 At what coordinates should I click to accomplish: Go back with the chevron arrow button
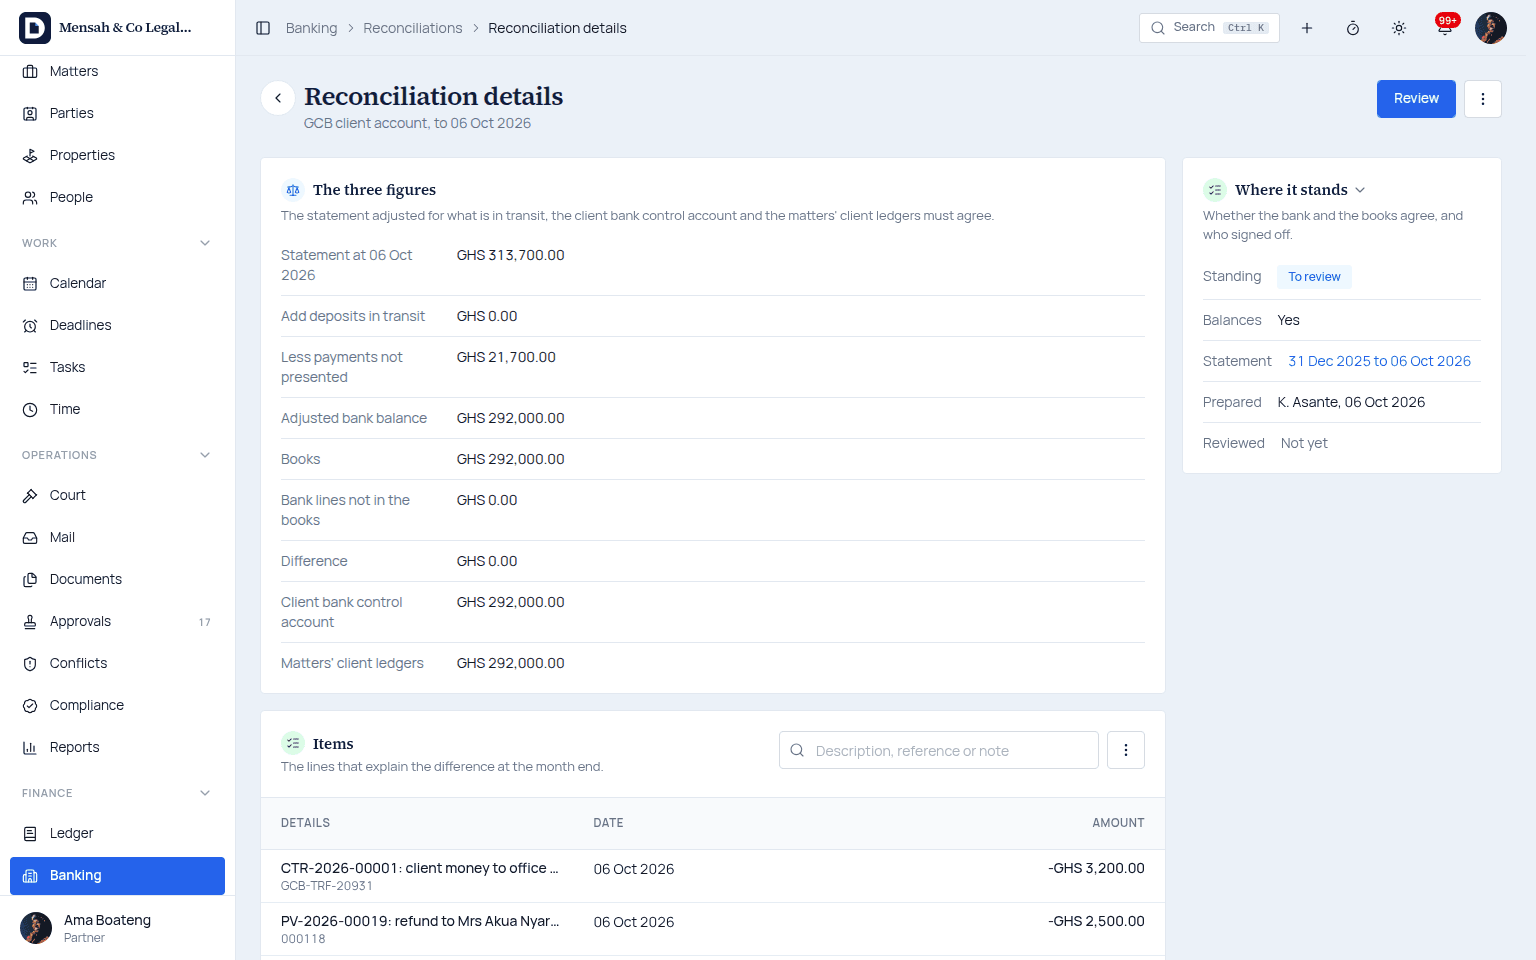click(x=278, y=98)
